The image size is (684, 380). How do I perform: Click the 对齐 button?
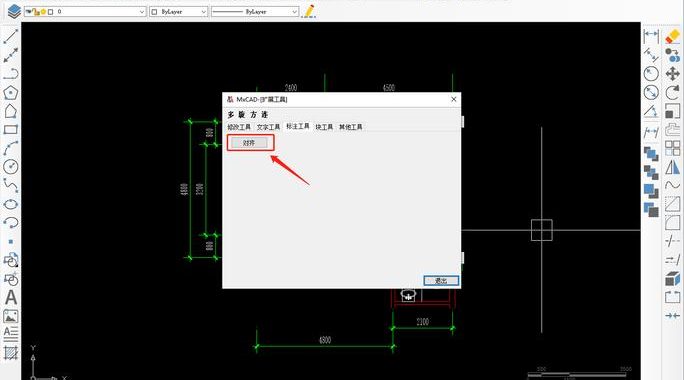249,143
